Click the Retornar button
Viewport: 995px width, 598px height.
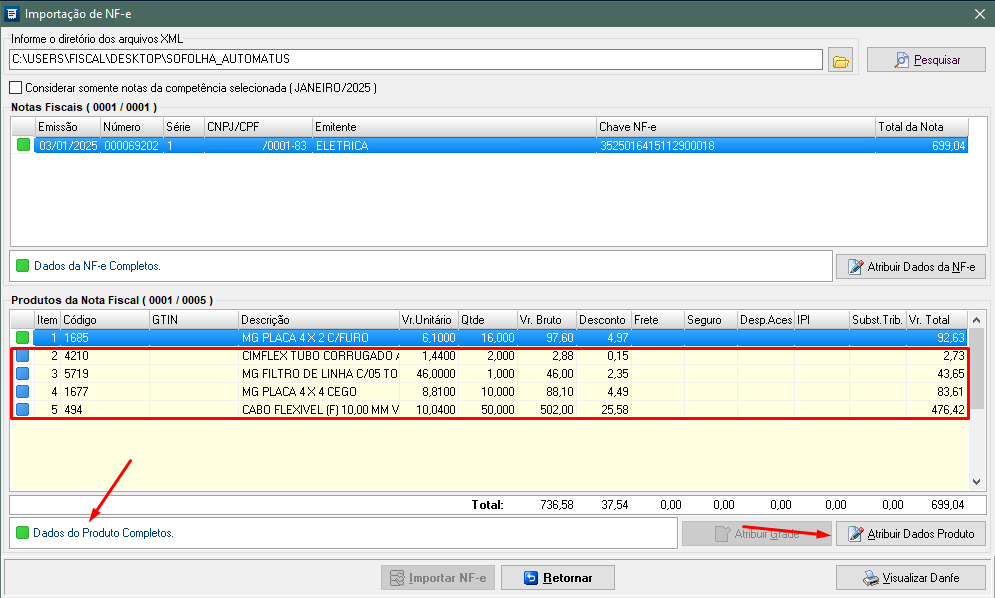pos(557,578)
